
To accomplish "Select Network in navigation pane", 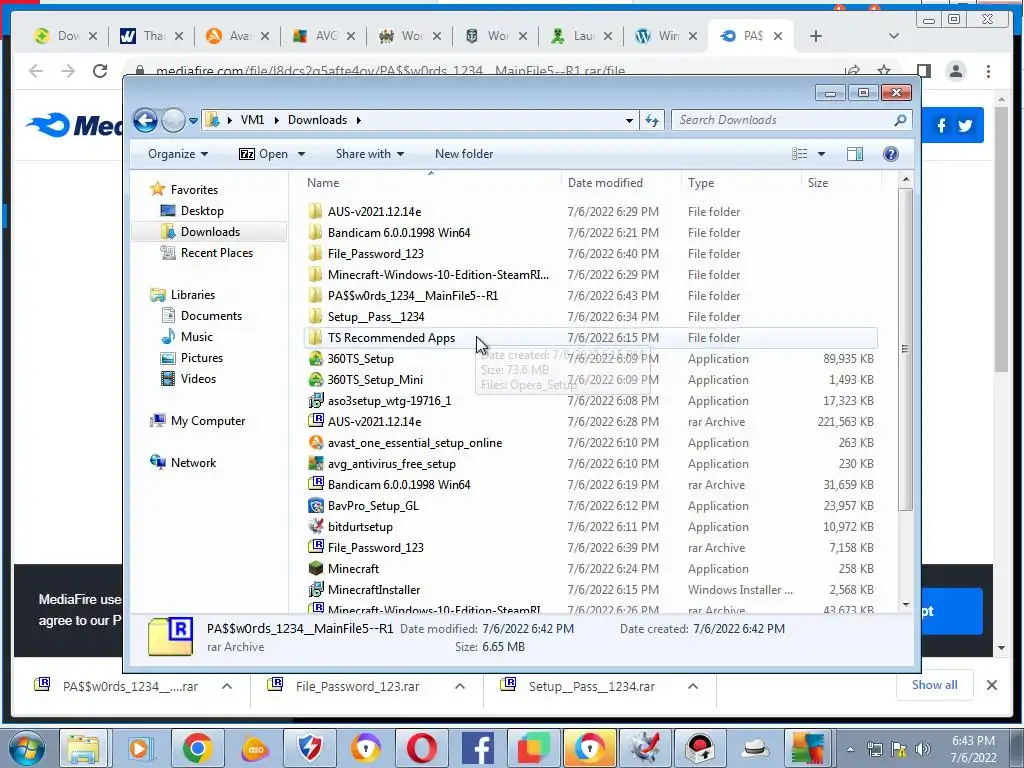I will coord(183,462).
